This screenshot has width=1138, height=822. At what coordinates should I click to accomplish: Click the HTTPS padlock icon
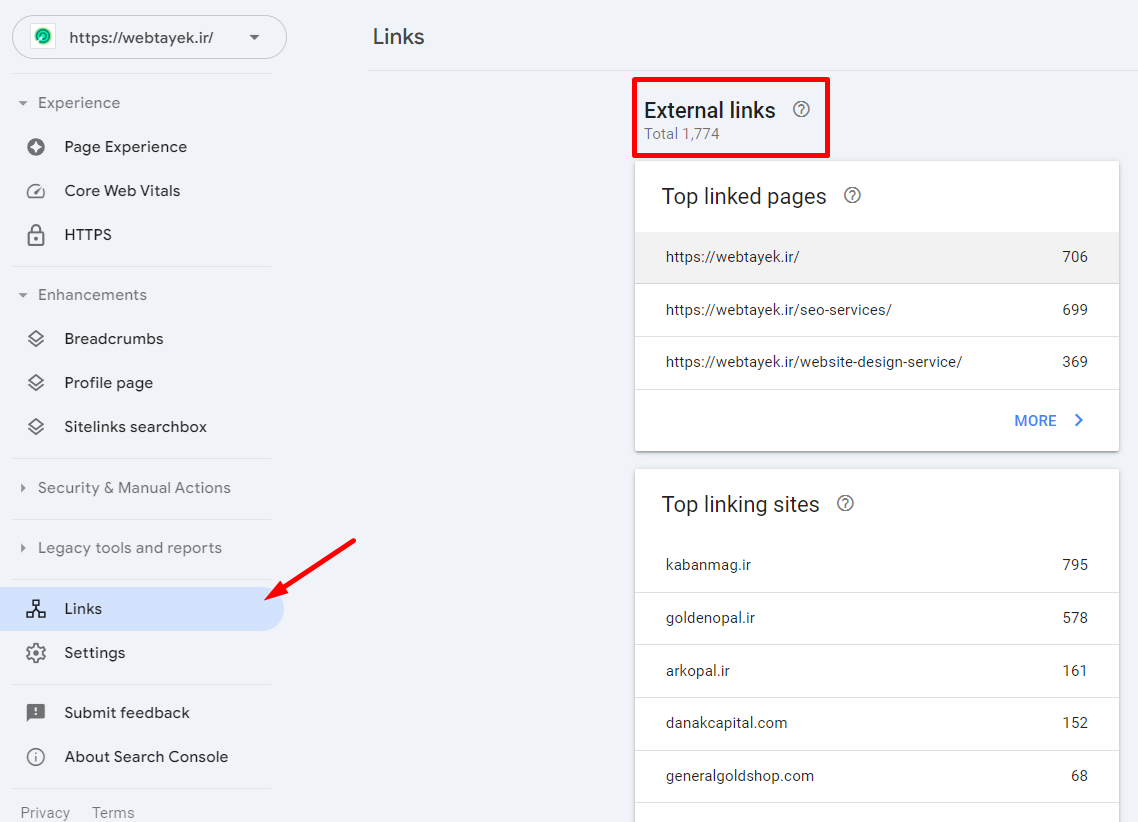36,235
